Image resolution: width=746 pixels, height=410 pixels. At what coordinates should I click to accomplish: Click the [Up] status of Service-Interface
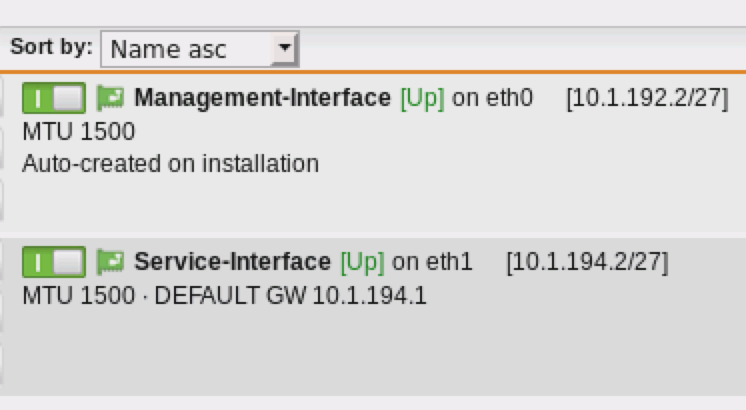click(x=363, y=262)
